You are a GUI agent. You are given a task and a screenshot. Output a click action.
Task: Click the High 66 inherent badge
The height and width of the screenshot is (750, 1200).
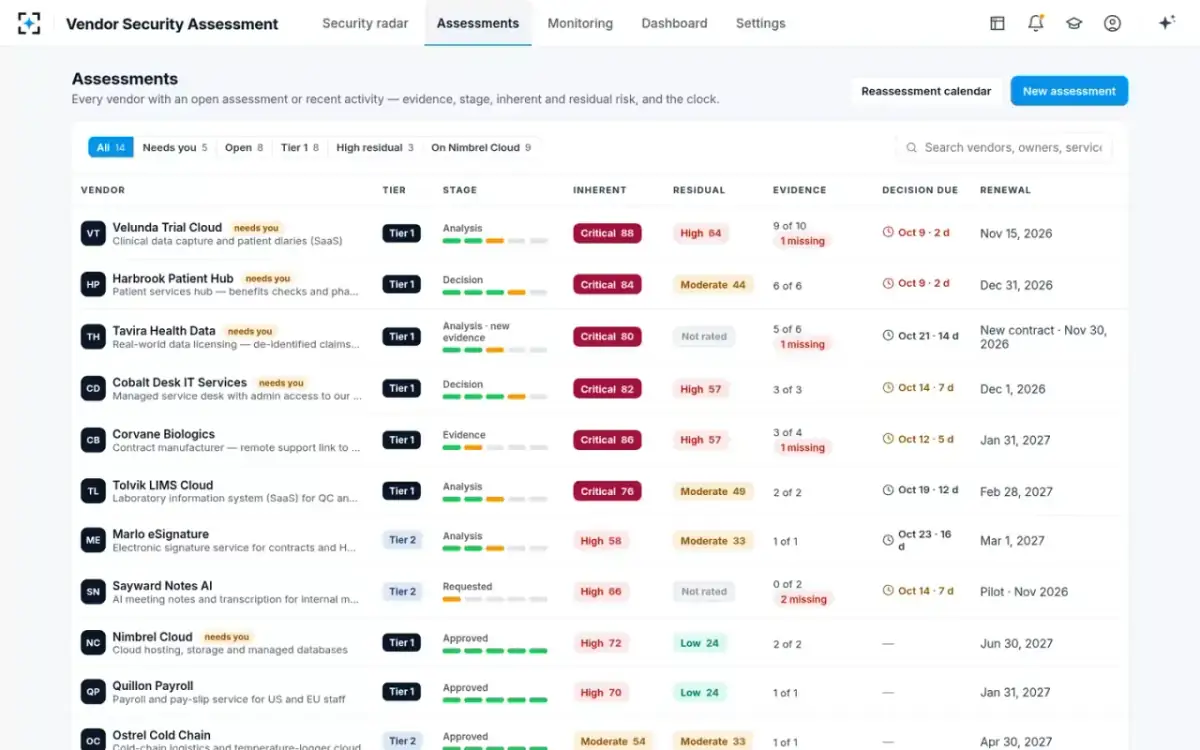point(601,592)
